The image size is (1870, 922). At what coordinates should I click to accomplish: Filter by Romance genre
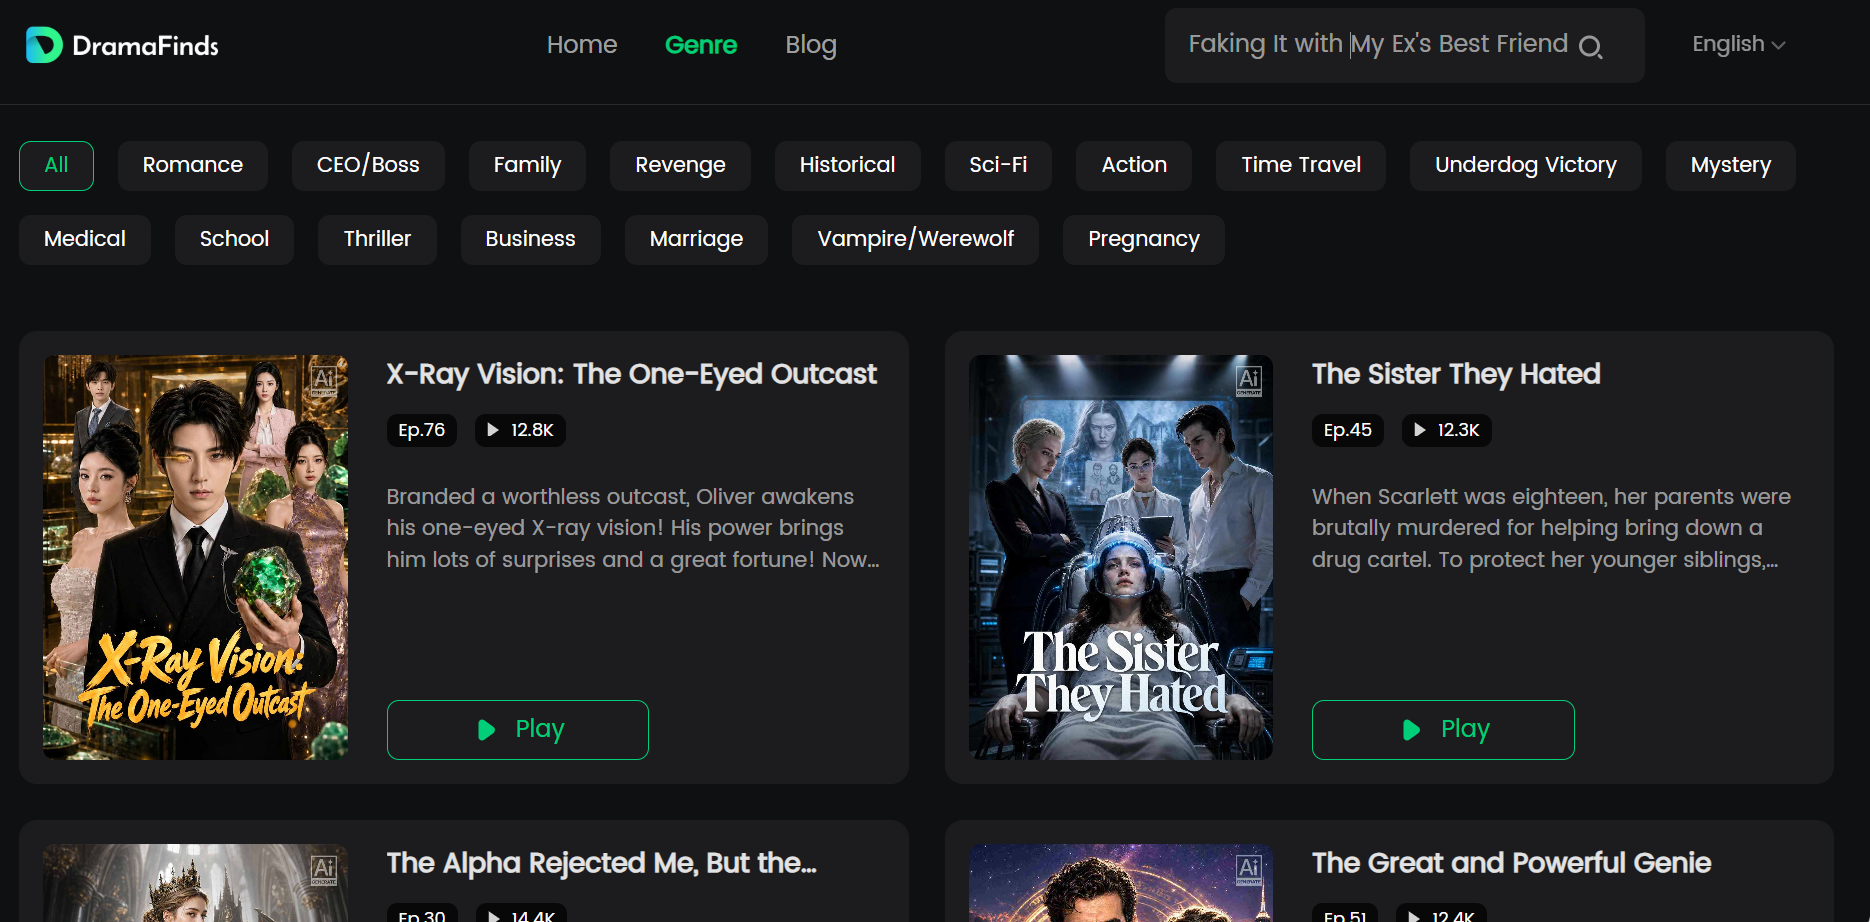tap(193, 166)
